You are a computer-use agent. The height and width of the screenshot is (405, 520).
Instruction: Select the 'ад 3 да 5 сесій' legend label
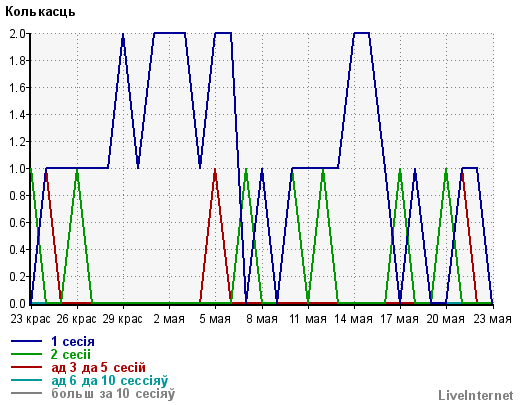click(x=98, y=367)
